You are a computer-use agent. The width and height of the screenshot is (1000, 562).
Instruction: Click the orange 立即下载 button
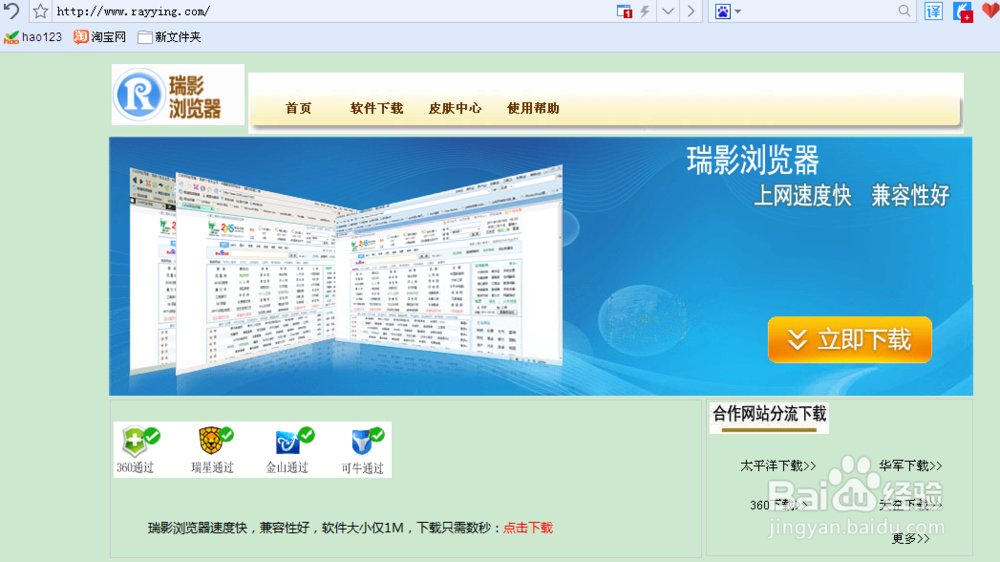point(849,339)
